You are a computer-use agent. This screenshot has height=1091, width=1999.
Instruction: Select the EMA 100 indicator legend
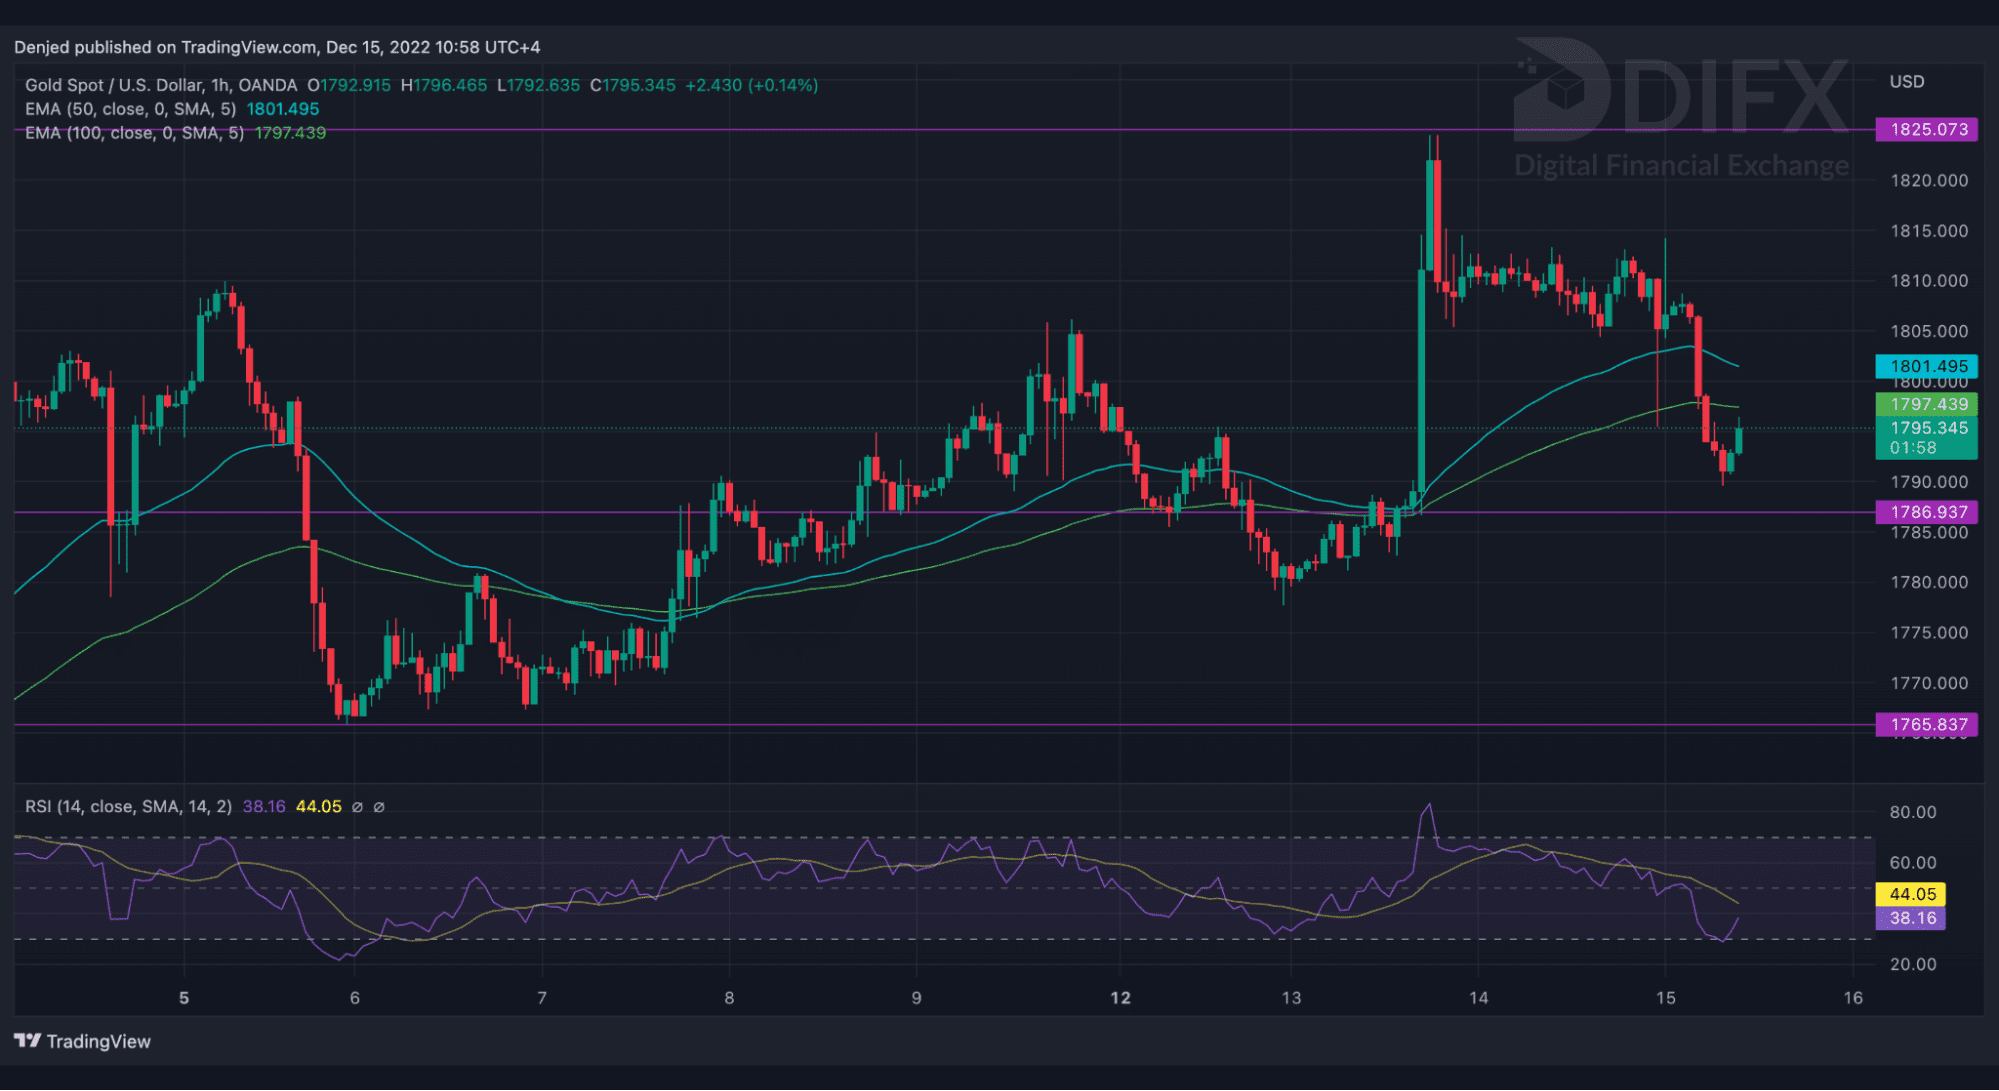click(134, 133)
